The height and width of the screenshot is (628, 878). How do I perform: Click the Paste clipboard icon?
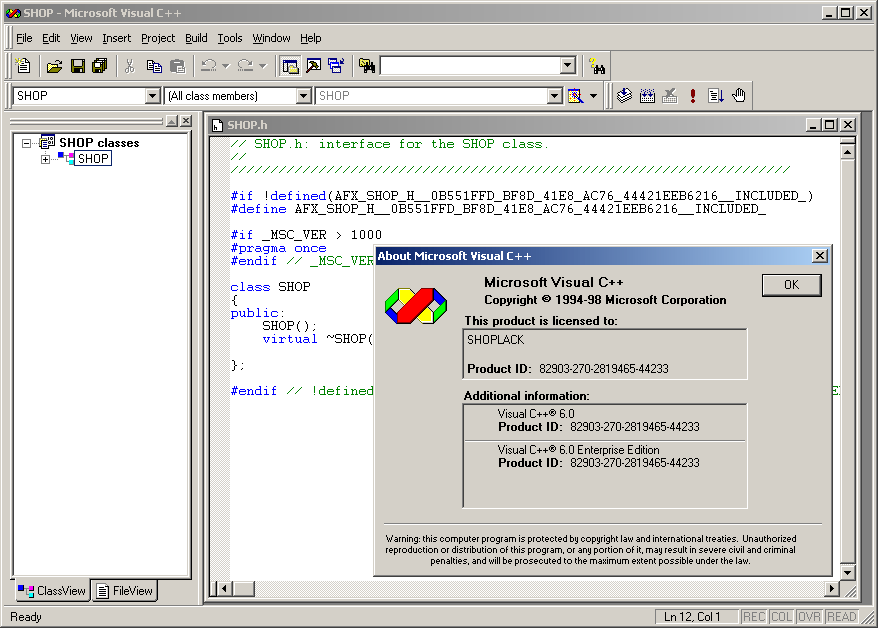pyautogui.click(x=178, y=66)
